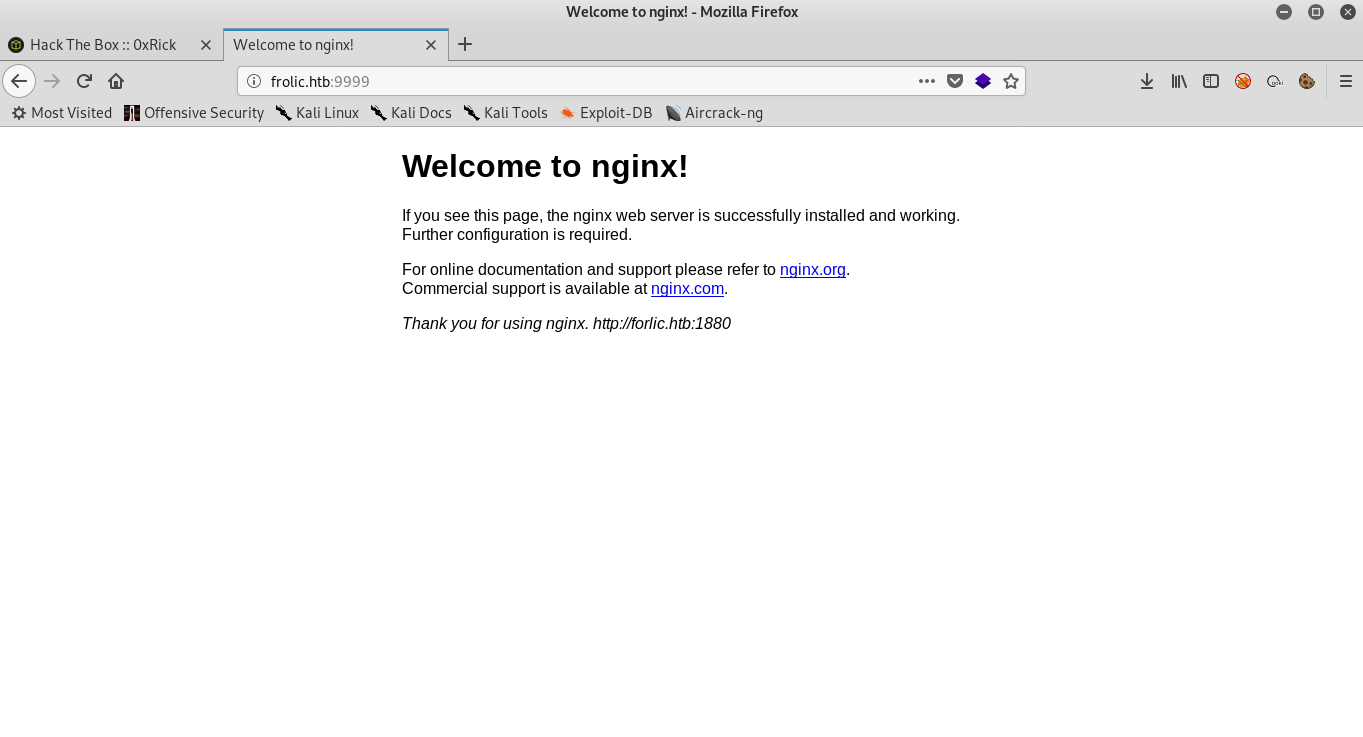The width and height of the screenshot is (1363, 737).
Task: Toggle the sidebar view
Action: click(1211, 81)
